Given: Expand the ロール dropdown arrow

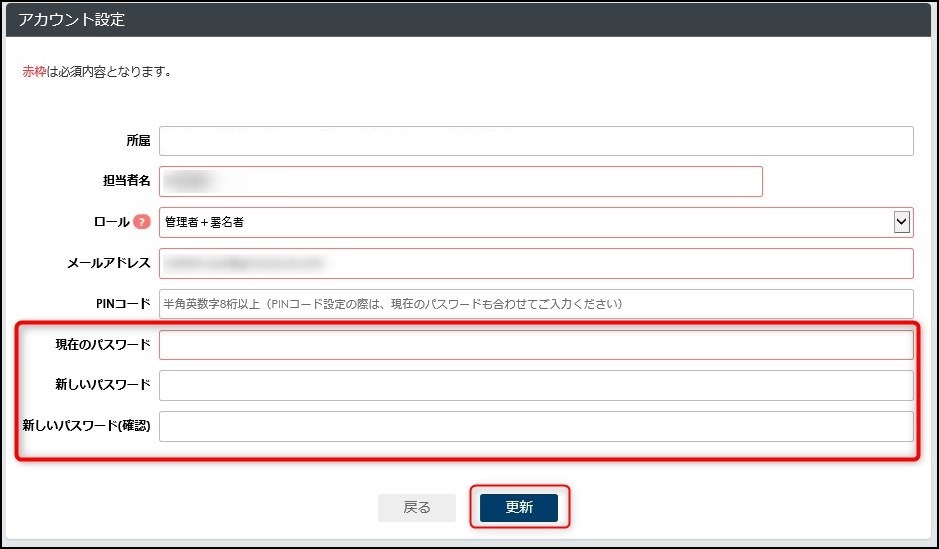Looking at the screenshot, I should (x=901, y=222).
